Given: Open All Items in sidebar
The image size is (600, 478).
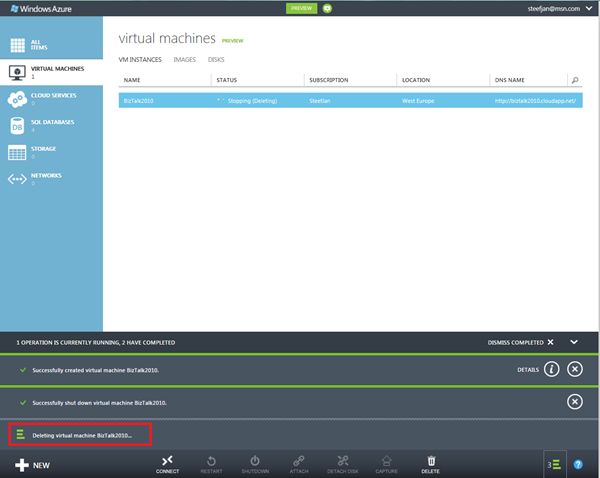Looking at the screenshot, I should pos(51,45).
